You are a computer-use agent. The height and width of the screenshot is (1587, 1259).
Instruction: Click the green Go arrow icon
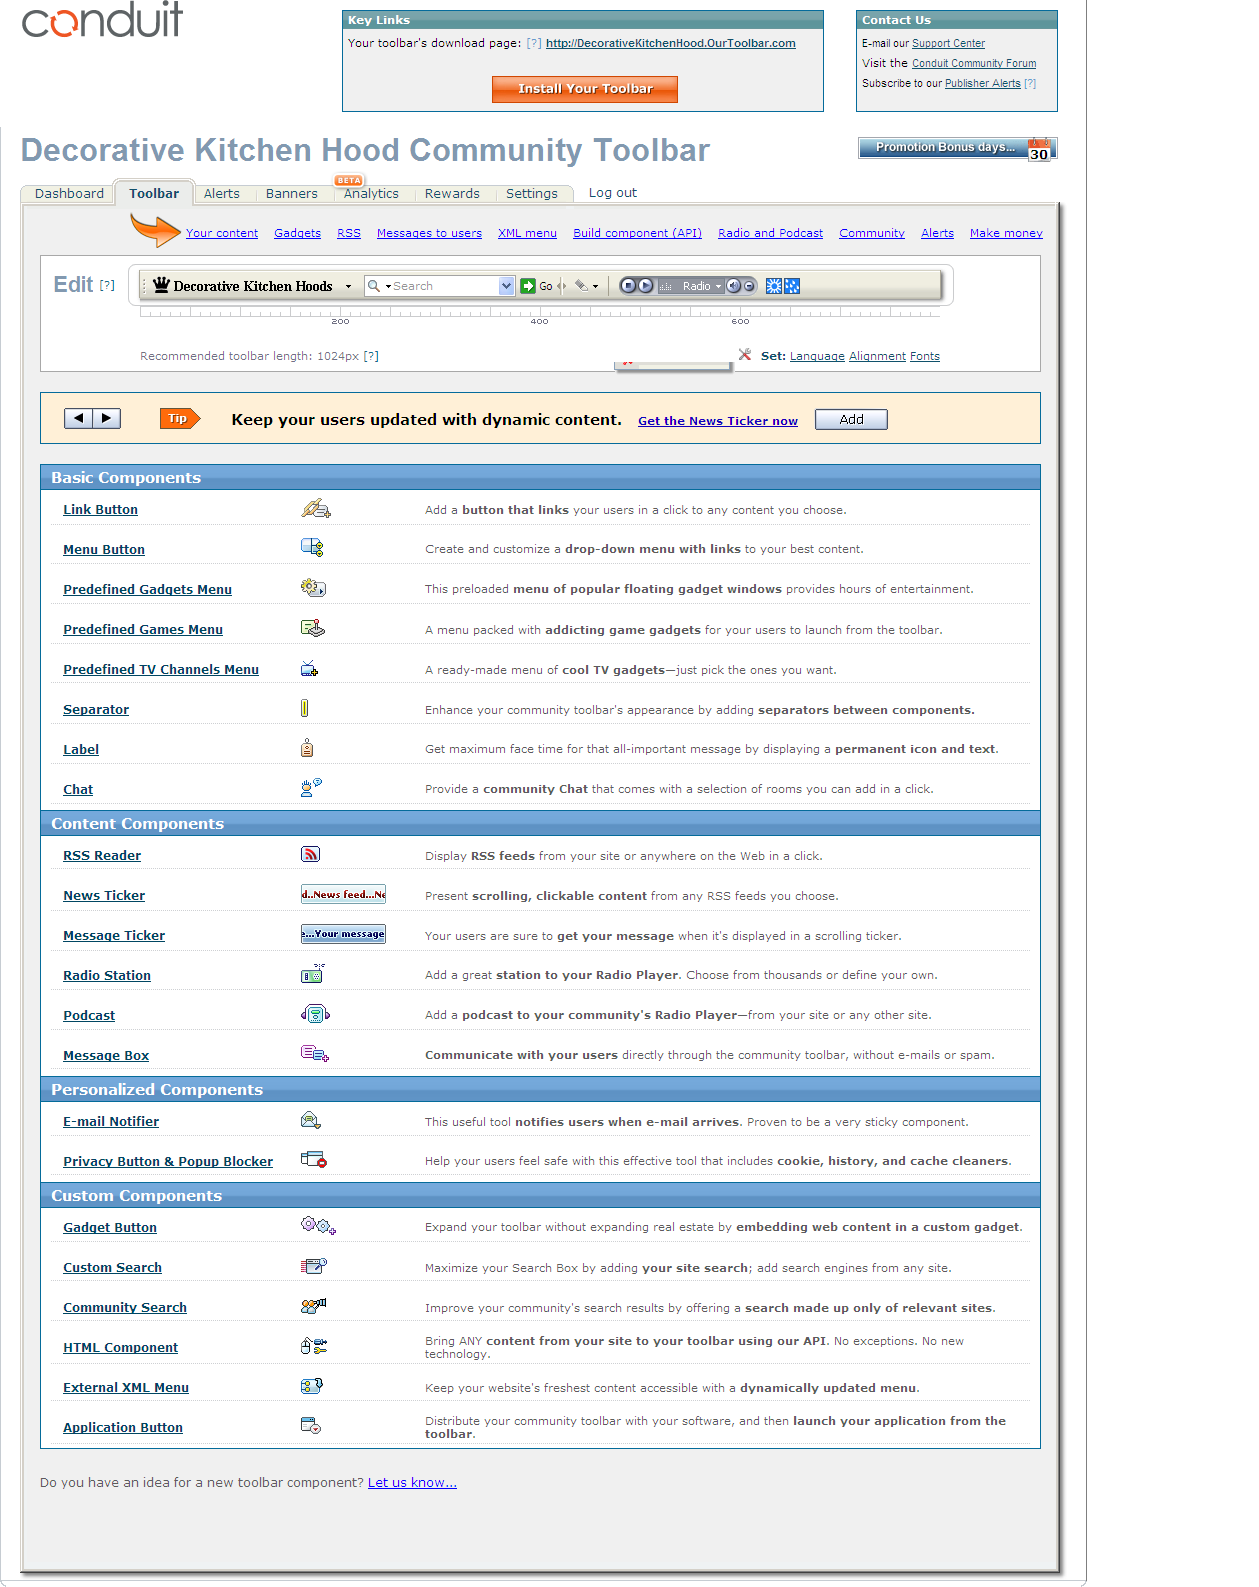pyautogui.click(x=528, y=286)
